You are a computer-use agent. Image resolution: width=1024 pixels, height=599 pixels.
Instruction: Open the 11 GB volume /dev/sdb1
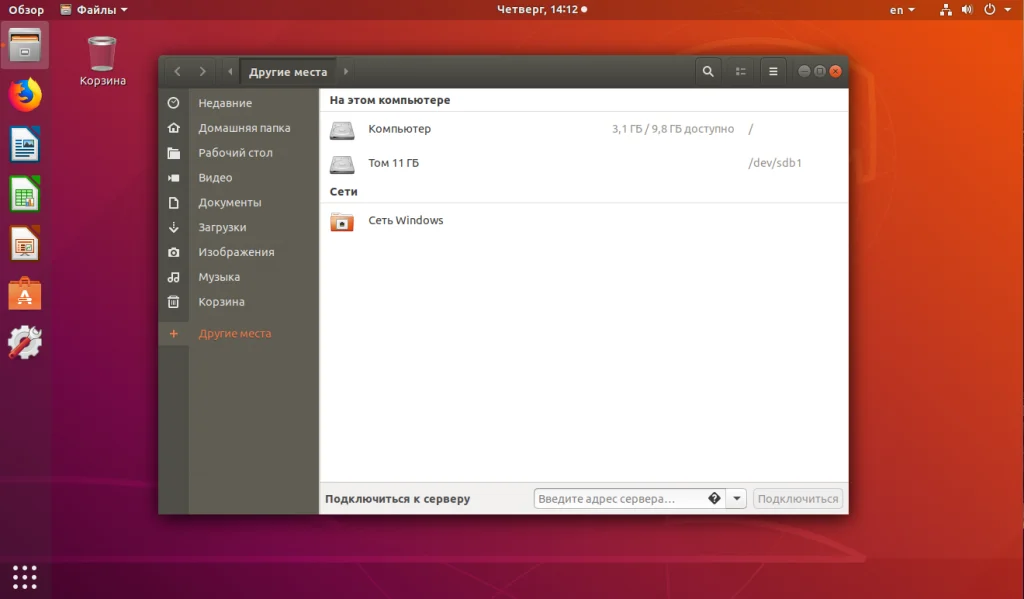click(584, 163)
